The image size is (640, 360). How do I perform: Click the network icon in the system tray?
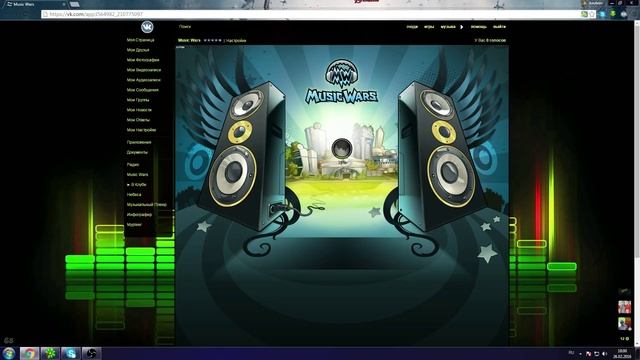click(596, 353)
